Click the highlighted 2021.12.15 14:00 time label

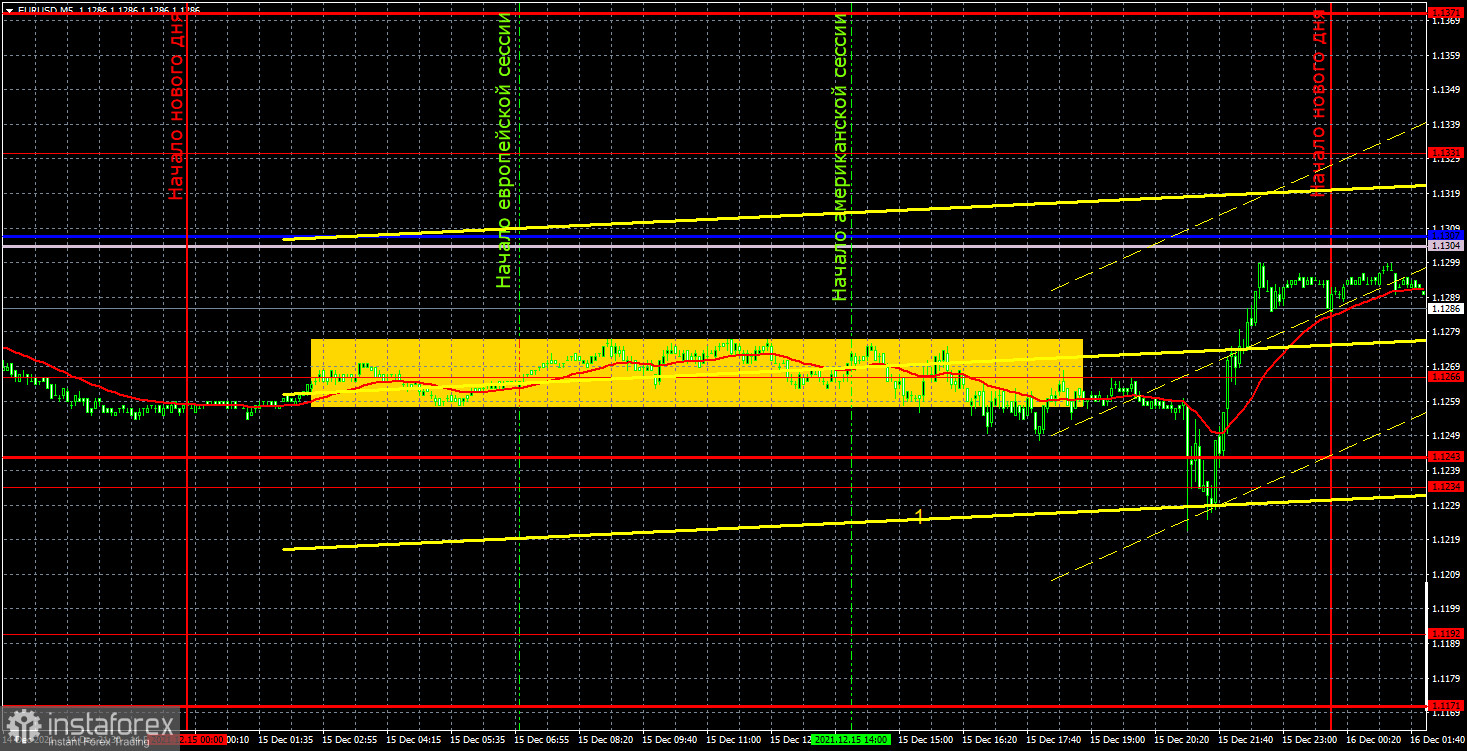[849, 741]
